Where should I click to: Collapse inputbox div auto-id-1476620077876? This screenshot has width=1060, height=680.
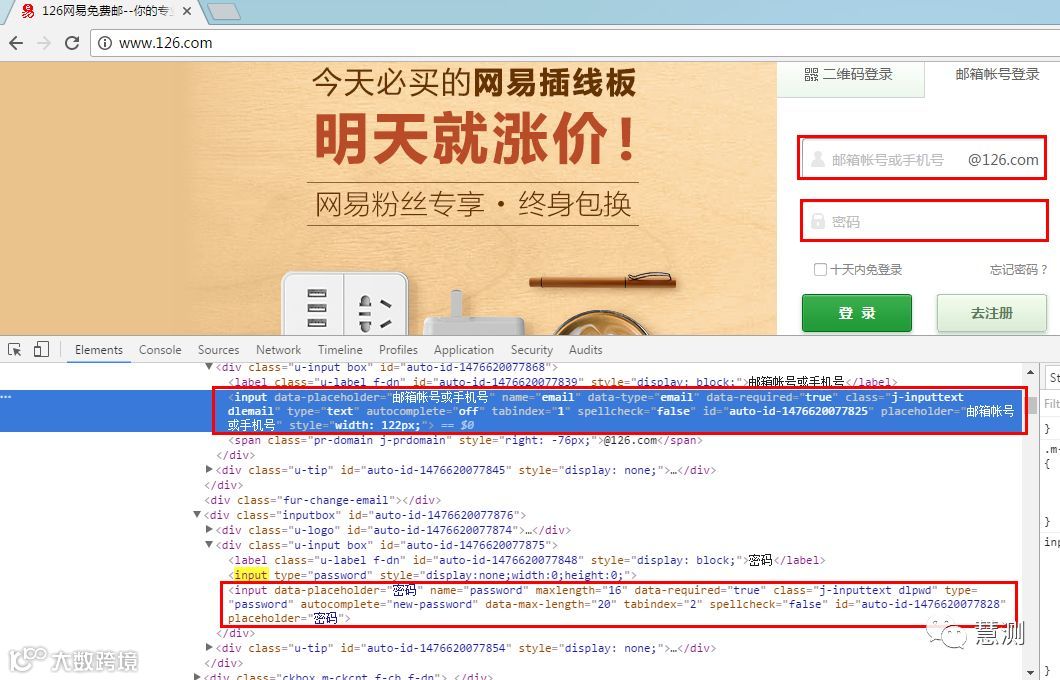(x=197, y=514)
